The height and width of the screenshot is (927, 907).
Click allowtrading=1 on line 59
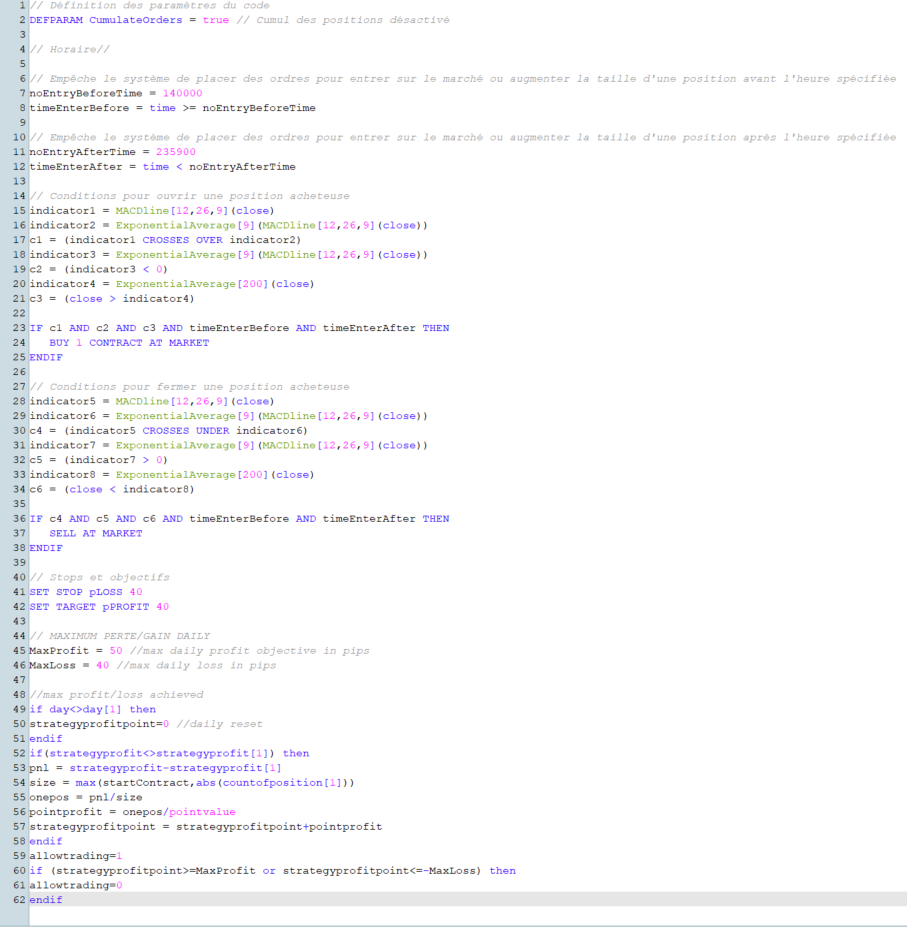coord(76,856)
